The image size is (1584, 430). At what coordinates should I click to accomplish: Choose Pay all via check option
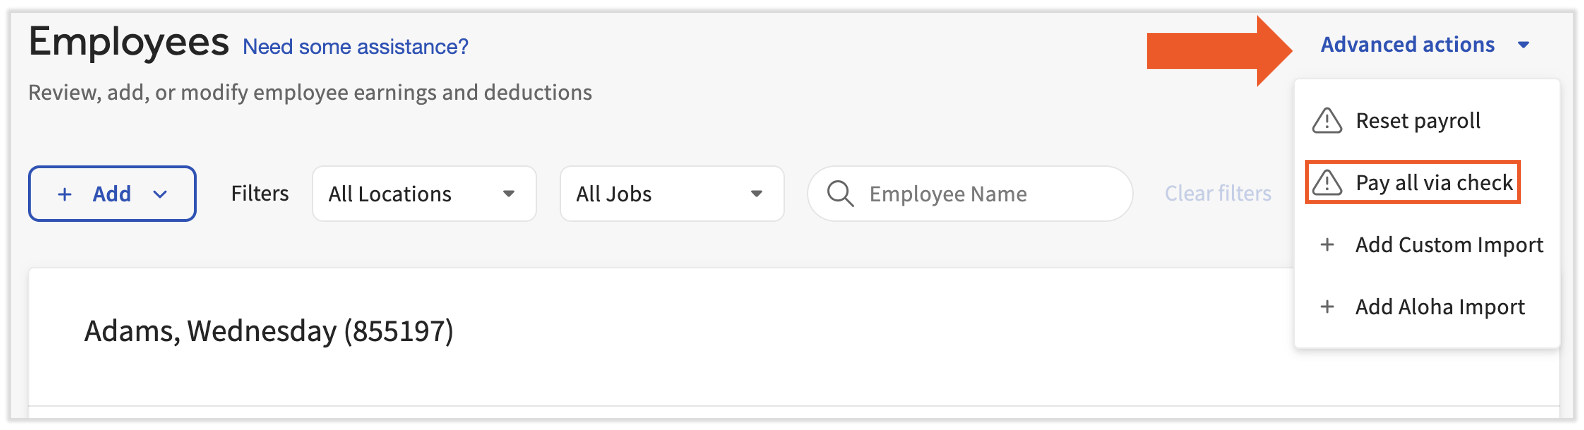[1434, 183]
